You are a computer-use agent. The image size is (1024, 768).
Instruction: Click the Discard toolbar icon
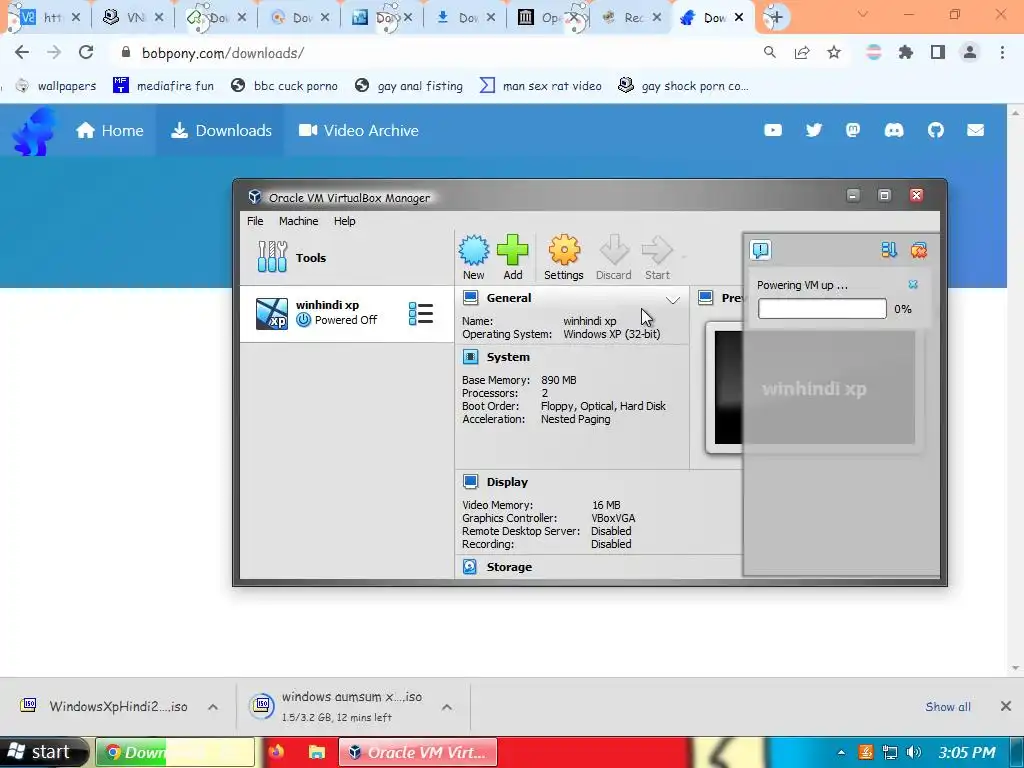click(613, 250)
